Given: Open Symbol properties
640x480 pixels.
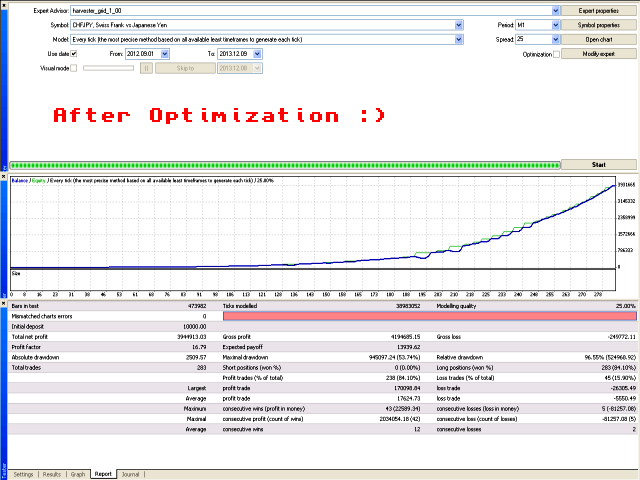Looking at the screenshot, I should [x=598, y=25].
